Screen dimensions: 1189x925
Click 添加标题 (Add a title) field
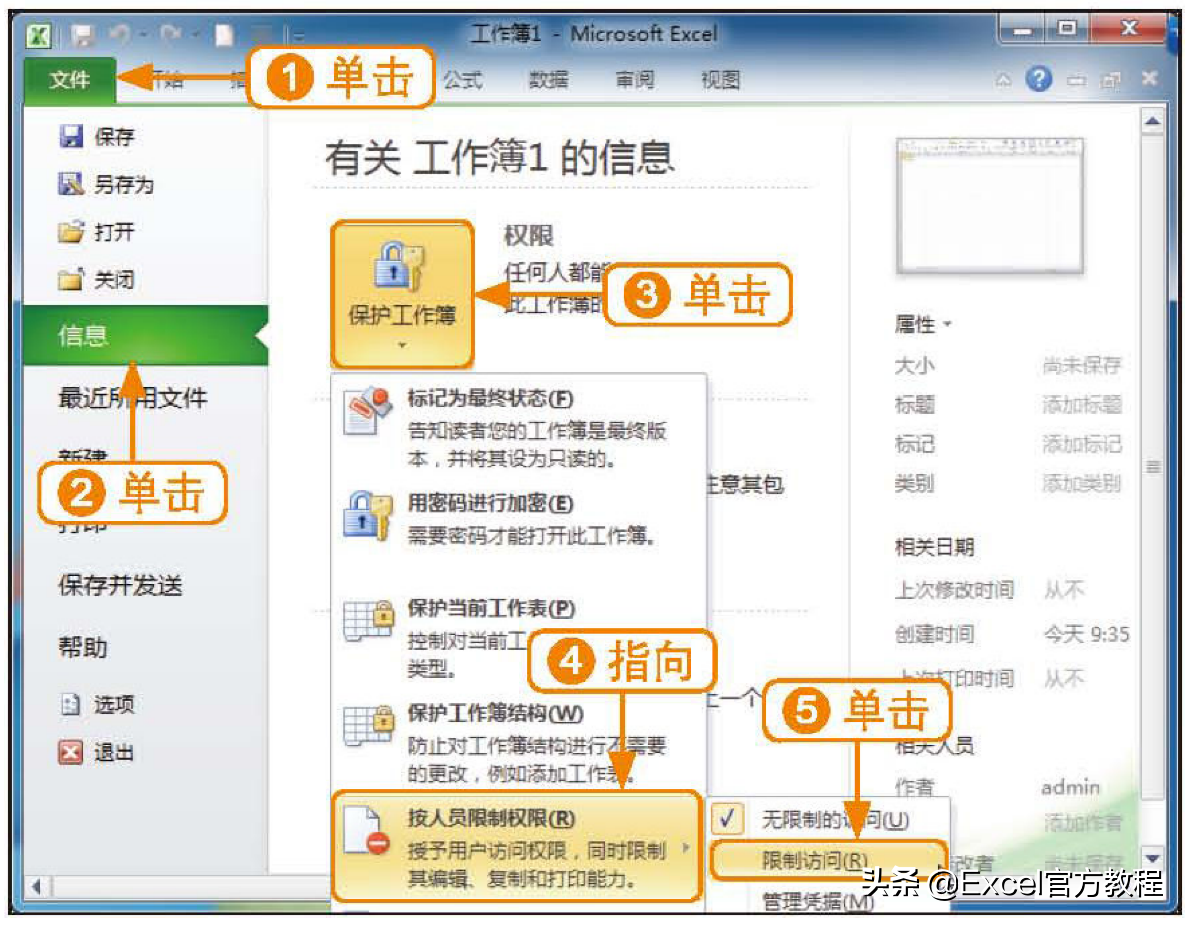click(x=1081, y=405)
